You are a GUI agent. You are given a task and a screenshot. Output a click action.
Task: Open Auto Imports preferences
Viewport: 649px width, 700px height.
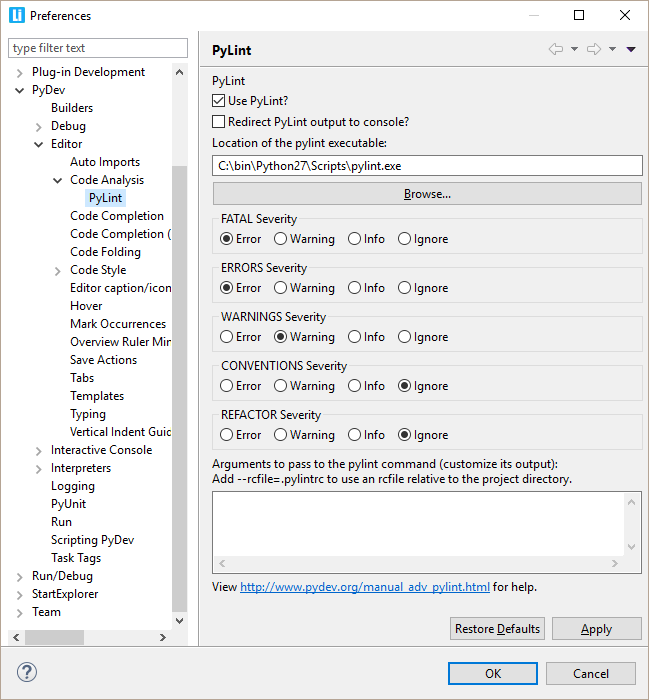(x=105, y=162)
